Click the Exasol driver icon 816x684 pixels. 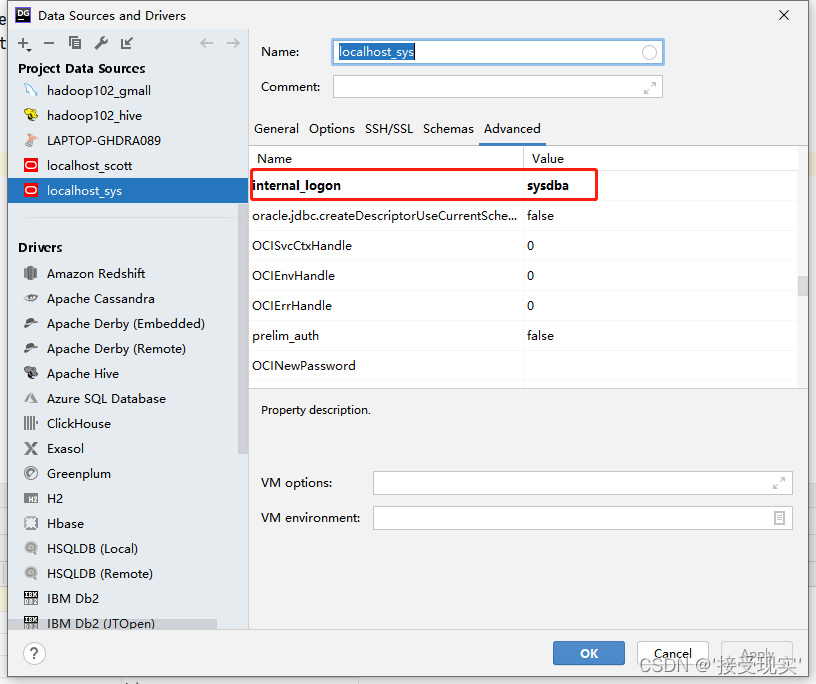(x=31, y=448)
